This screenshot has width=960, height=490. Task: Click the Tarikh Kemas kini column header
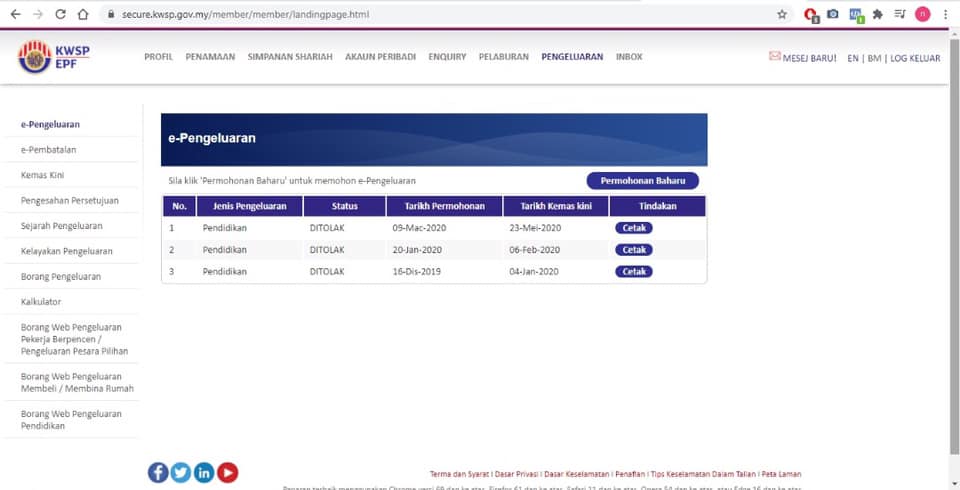tap(556, 206)
